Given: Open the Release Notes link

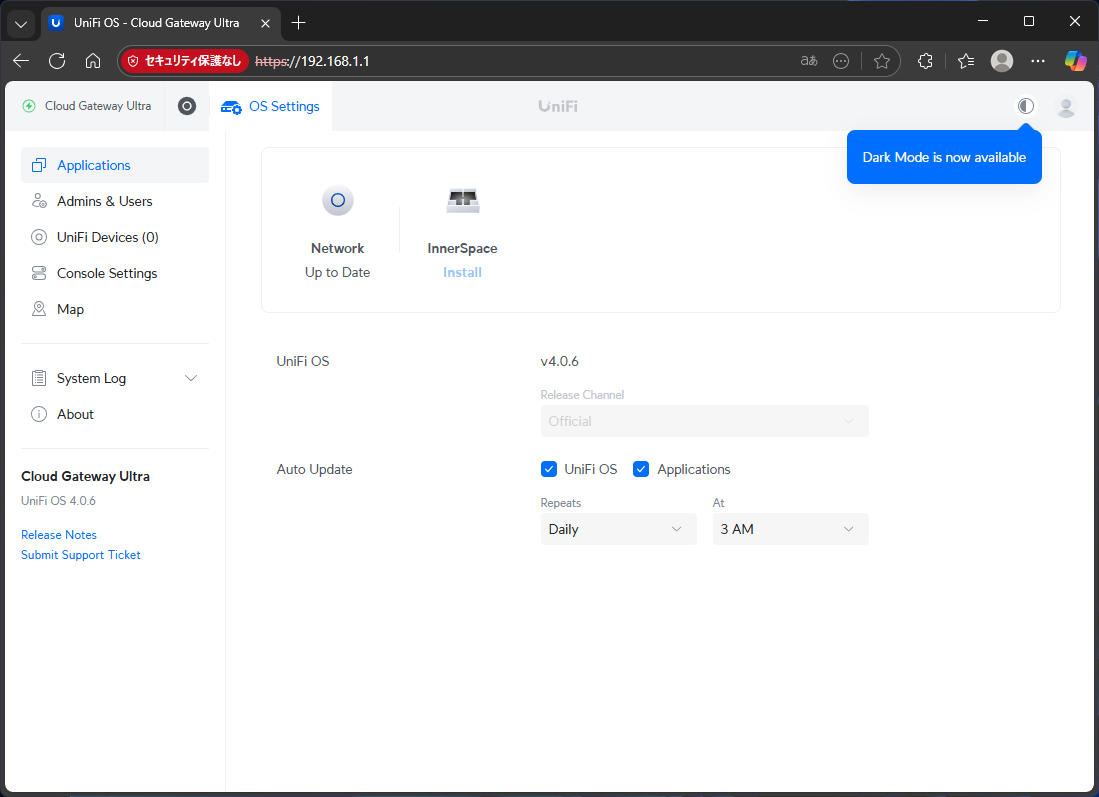Looking at the screenshot, I should [x=59, y=535].
